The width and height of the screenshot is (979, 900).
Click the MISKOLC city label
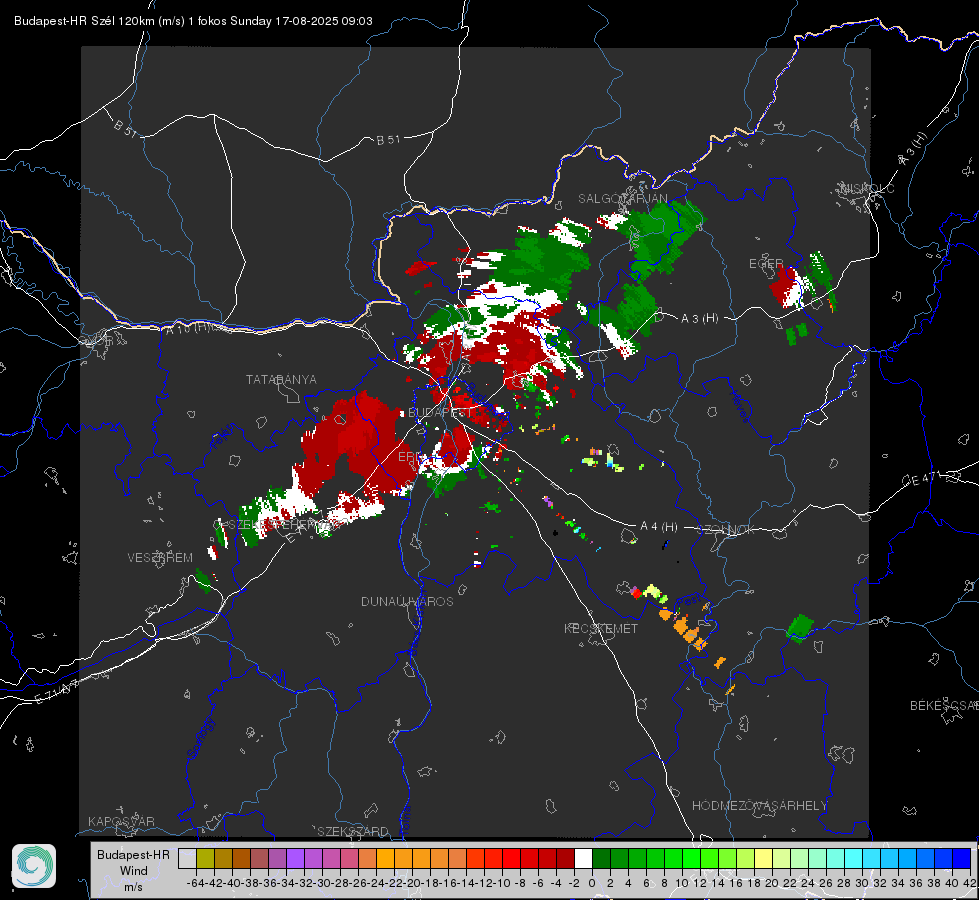coord(867,188)
